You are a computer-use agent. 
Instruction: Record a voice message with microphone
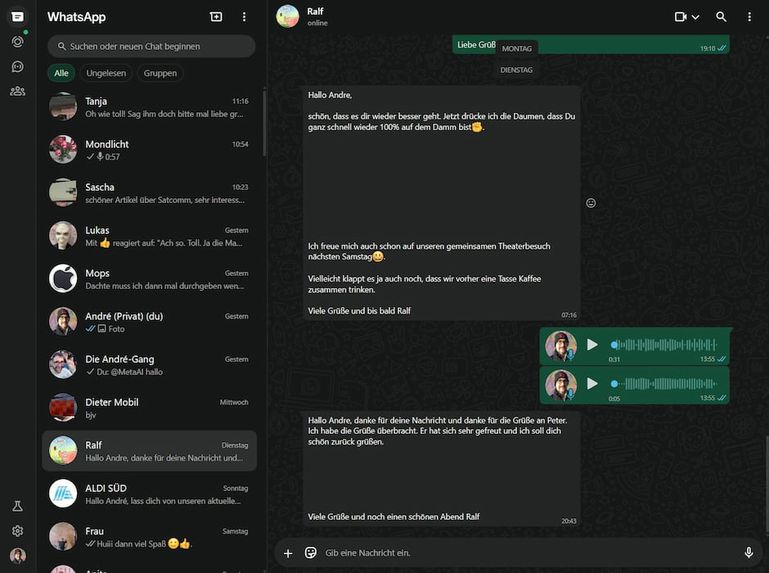(748, 552)
